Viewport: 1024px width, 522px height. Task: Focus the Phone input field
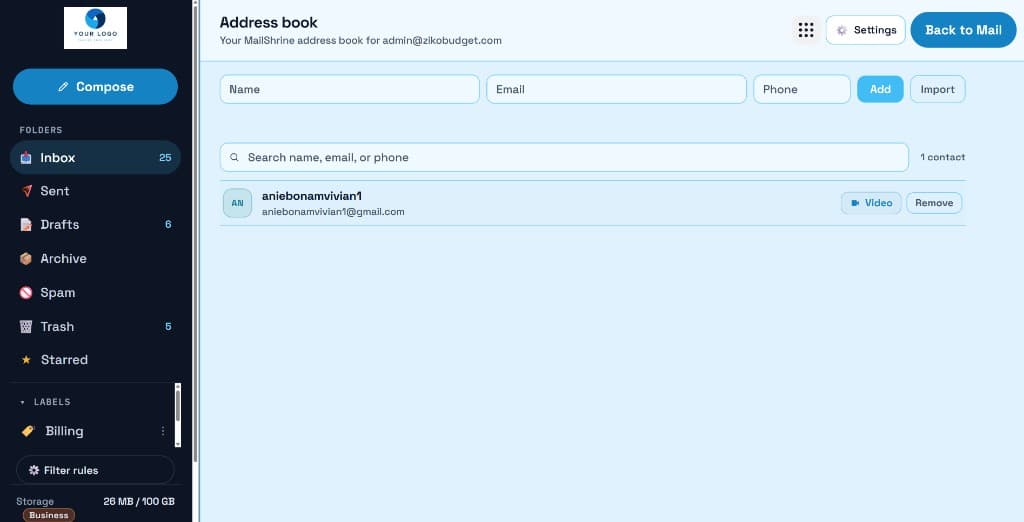tap(801, 90)
